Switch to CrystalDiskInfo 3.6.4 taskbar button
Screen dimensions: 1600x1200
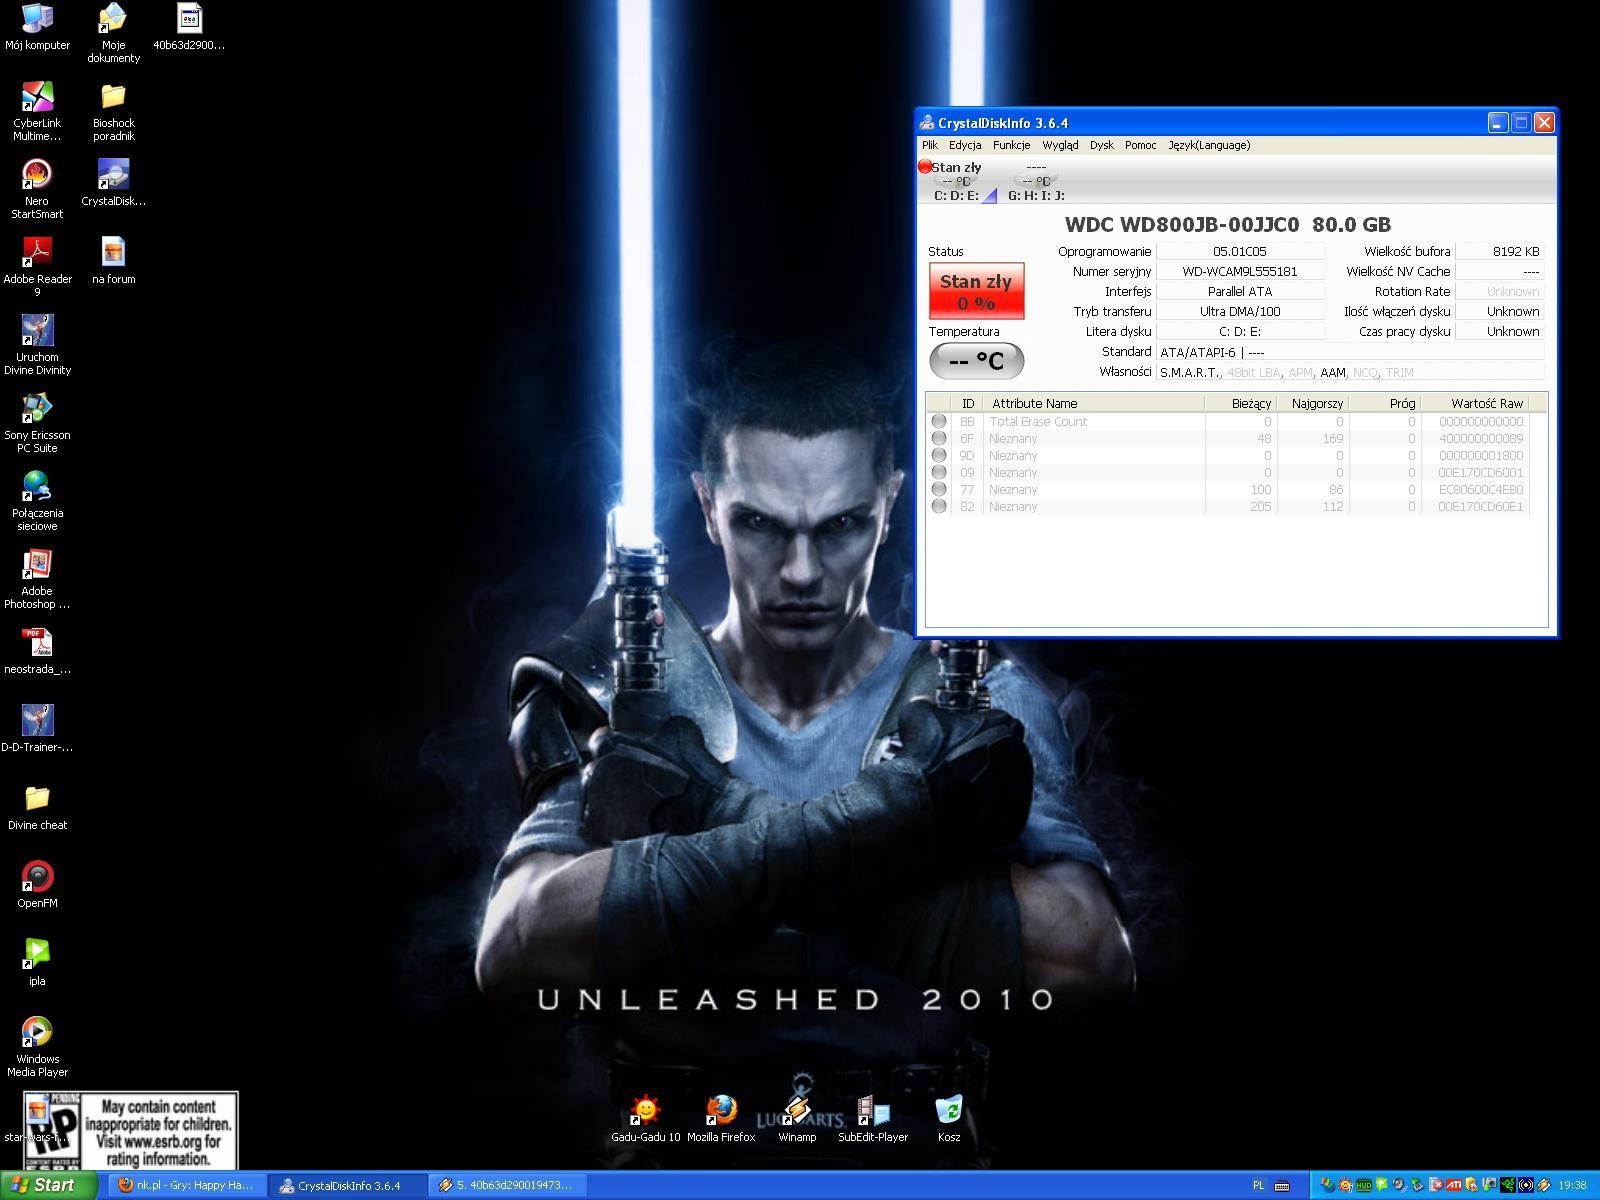348,1185
